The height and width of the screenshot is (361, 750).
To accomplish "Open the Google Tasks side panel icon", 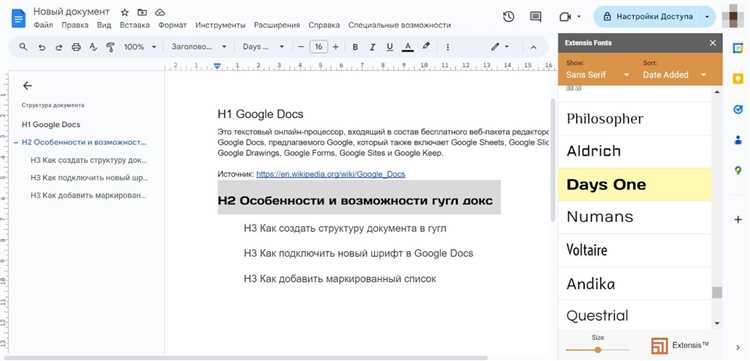I will point(738,109).
